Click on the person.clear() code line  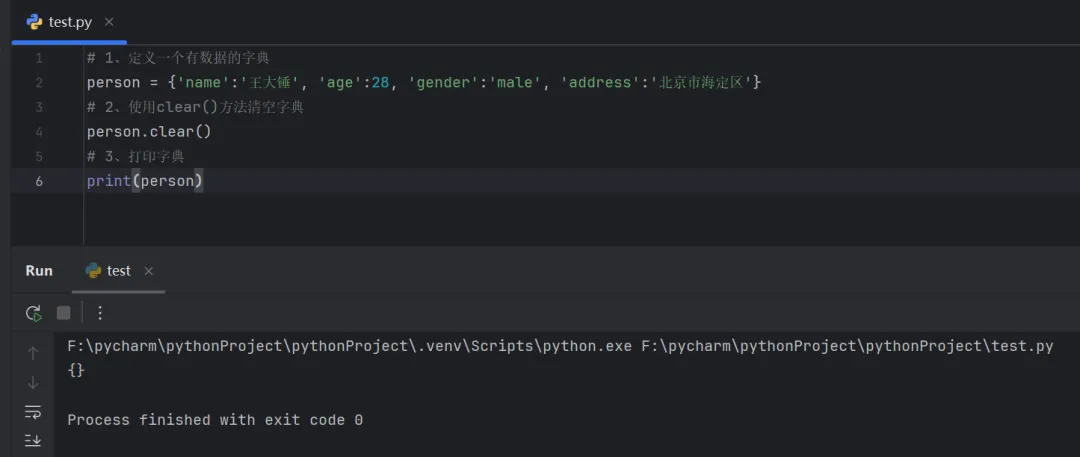[149, 131]
